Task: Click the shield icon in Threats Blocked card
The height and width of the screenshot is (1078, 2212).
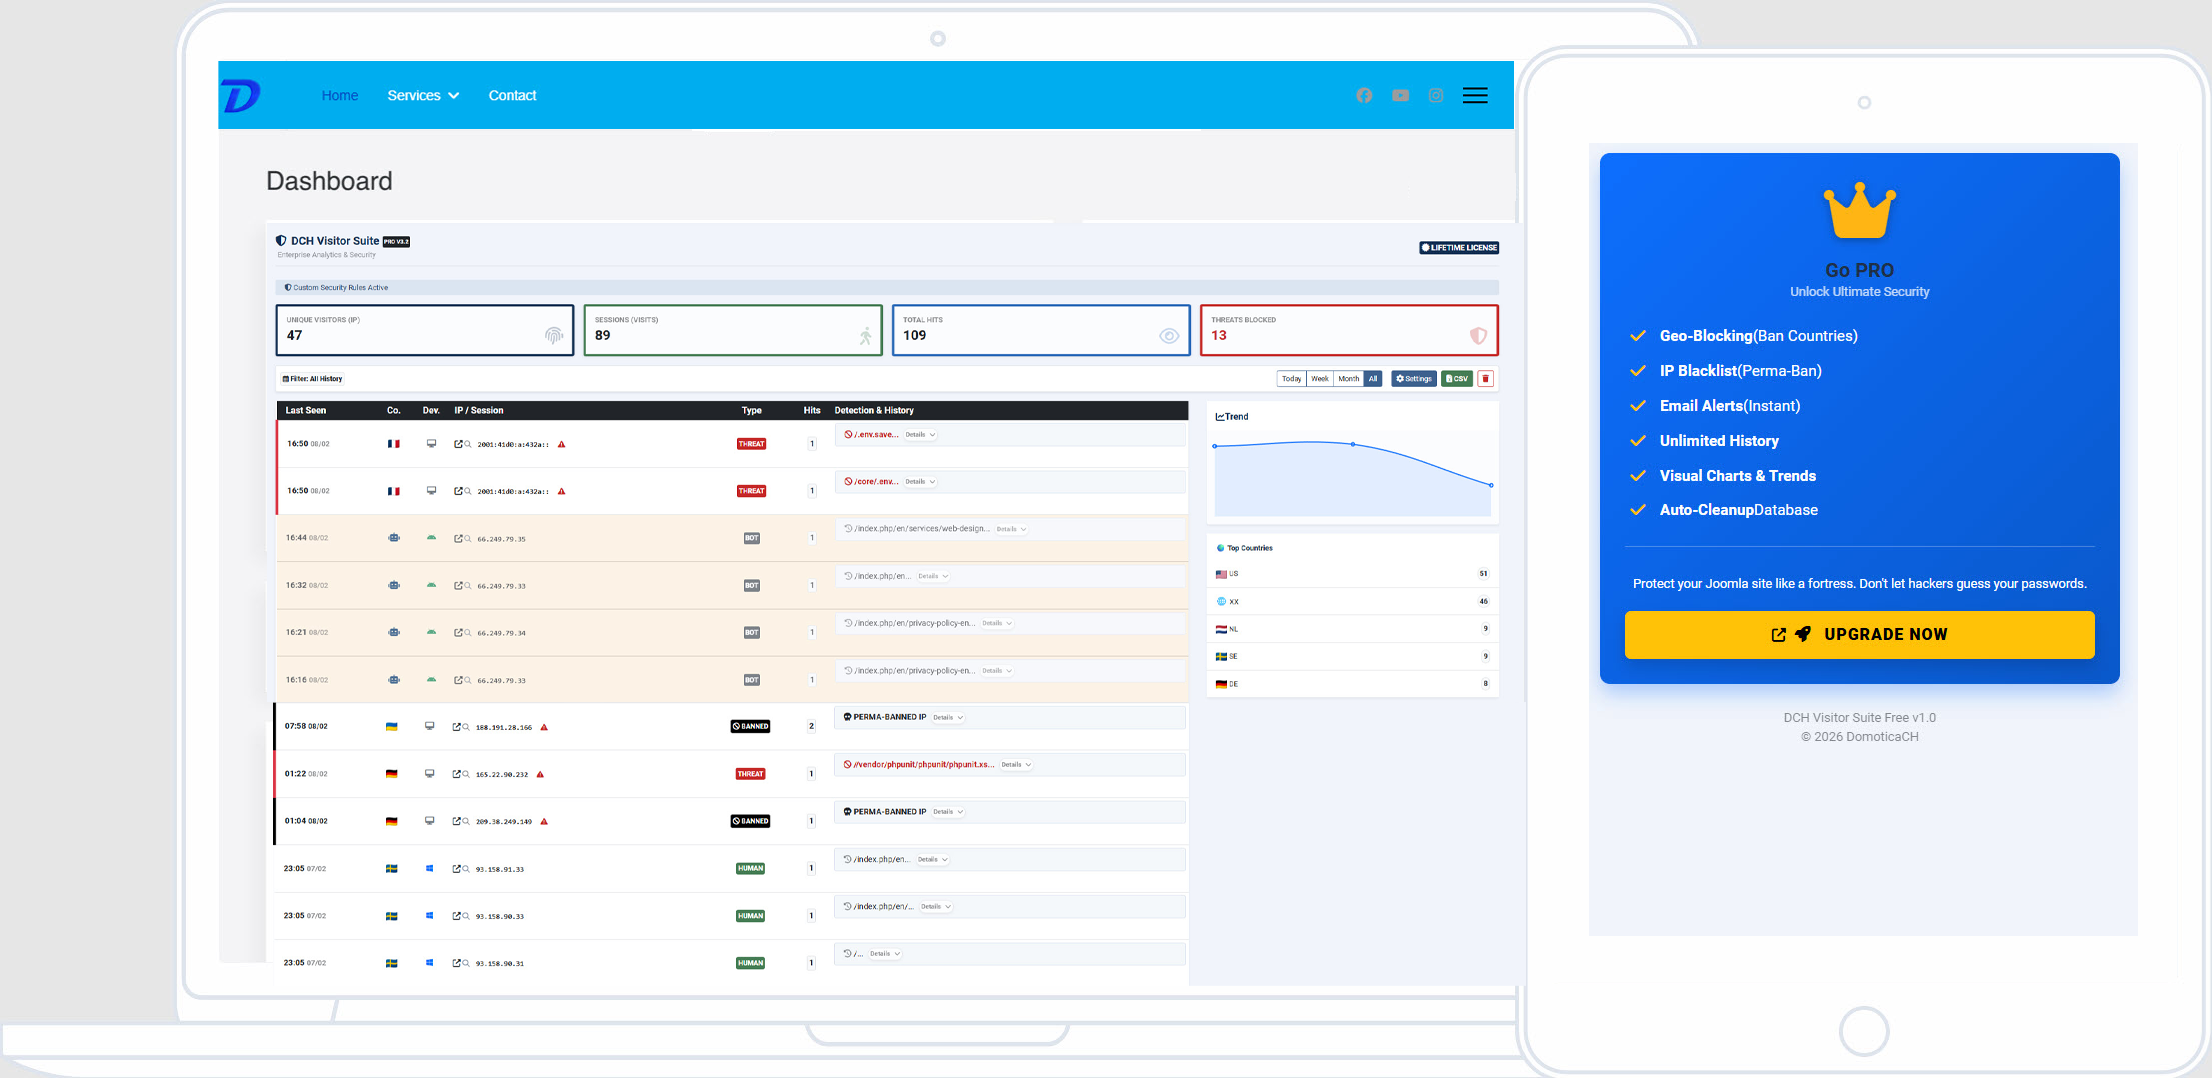Action: point(1478,336)
